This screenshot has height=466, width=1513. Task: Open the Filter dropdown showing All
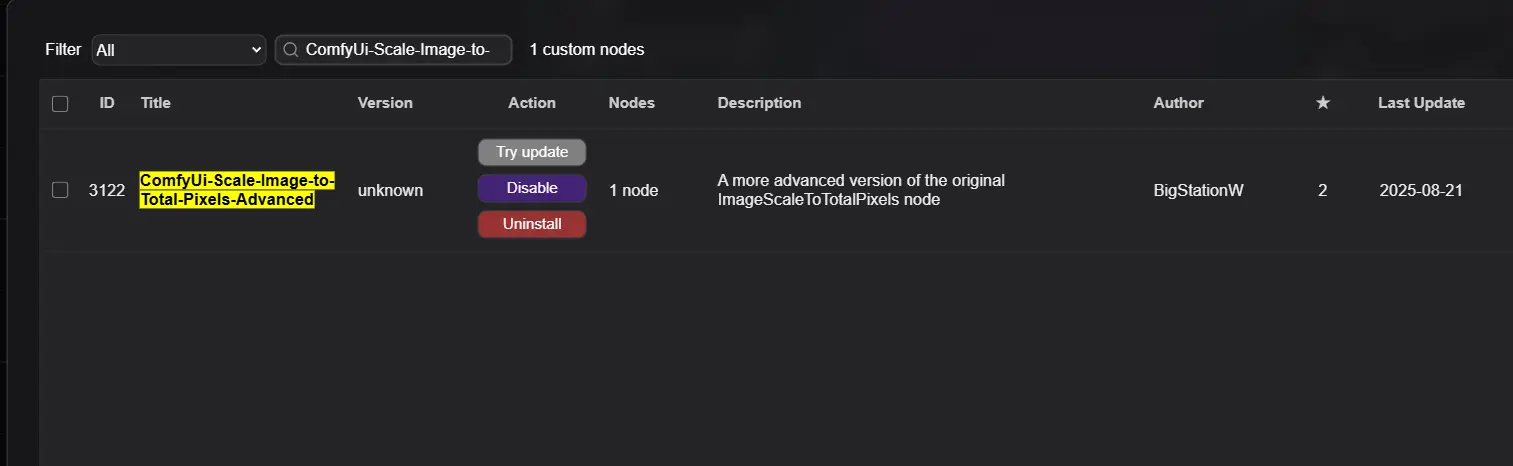coord(178,50)
